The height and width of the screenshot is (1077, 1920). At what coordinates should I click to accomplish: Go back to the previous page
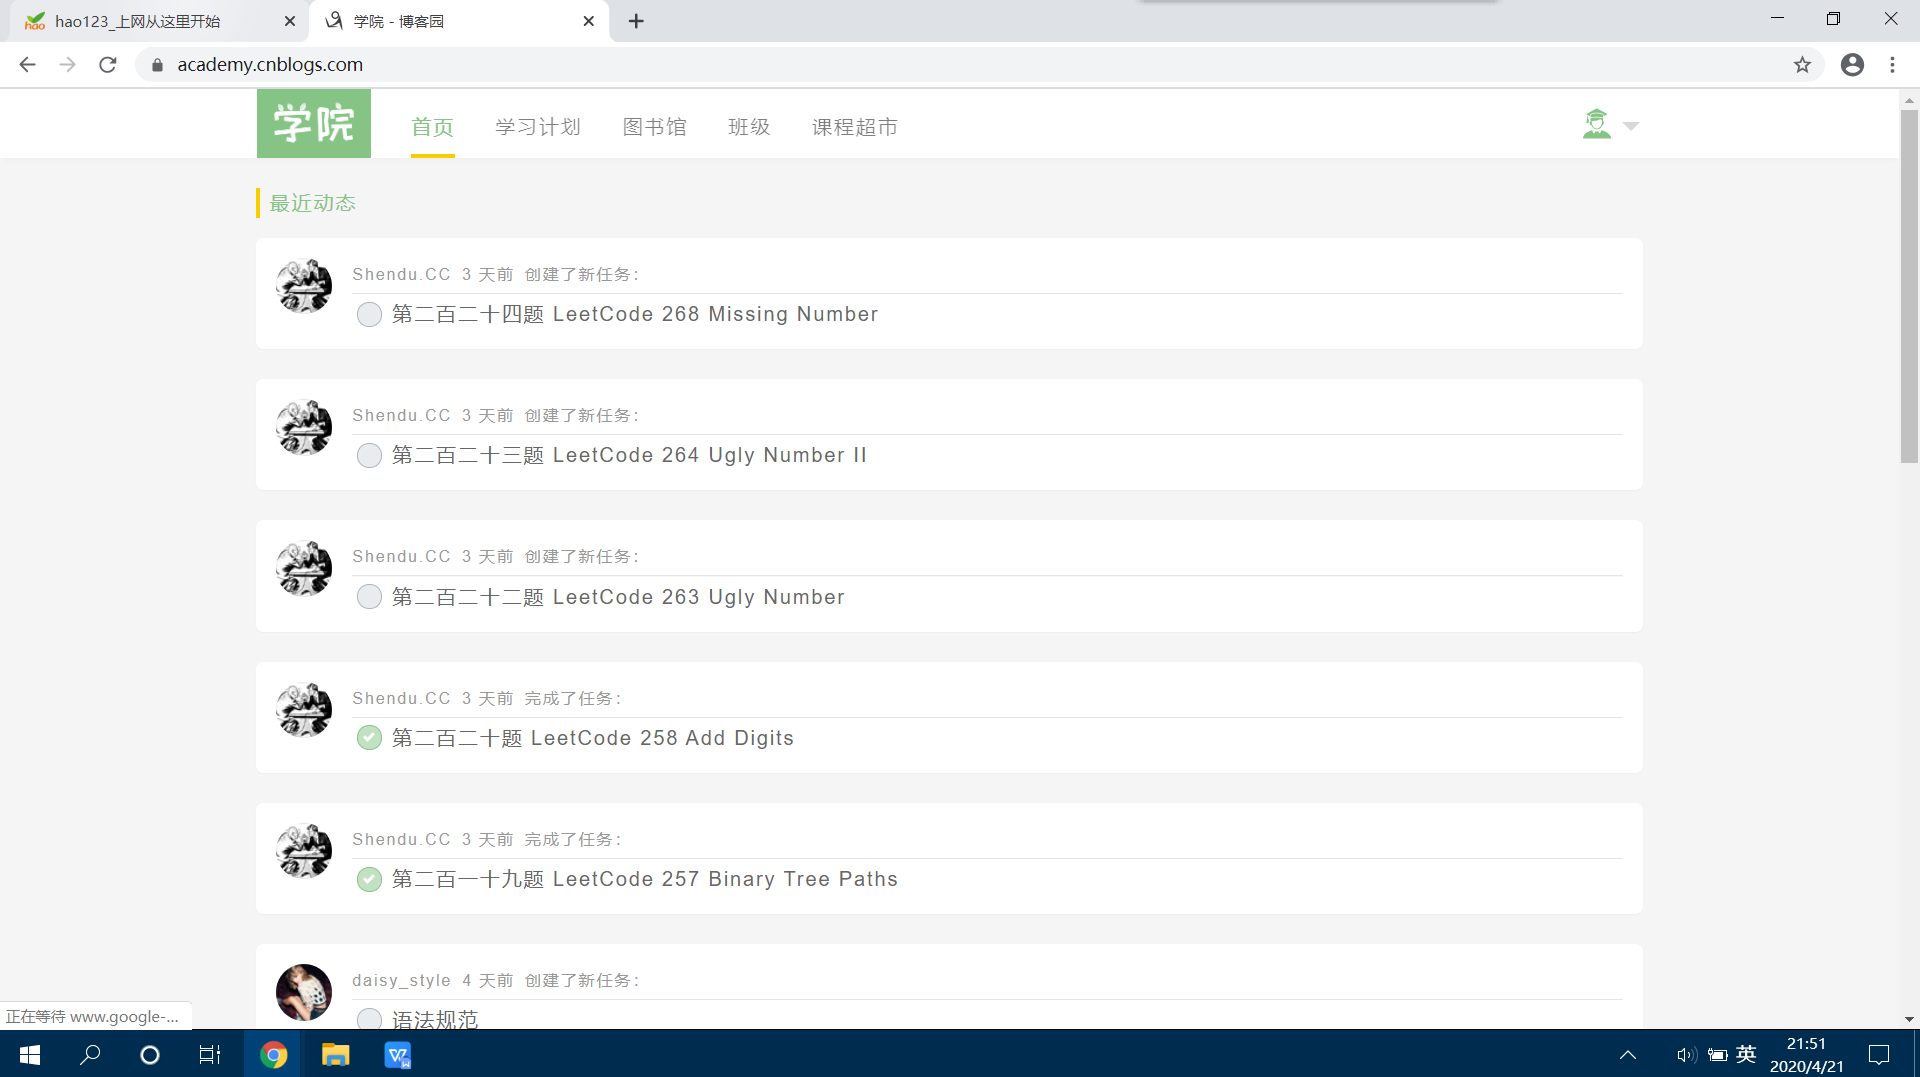coord(27,64)
